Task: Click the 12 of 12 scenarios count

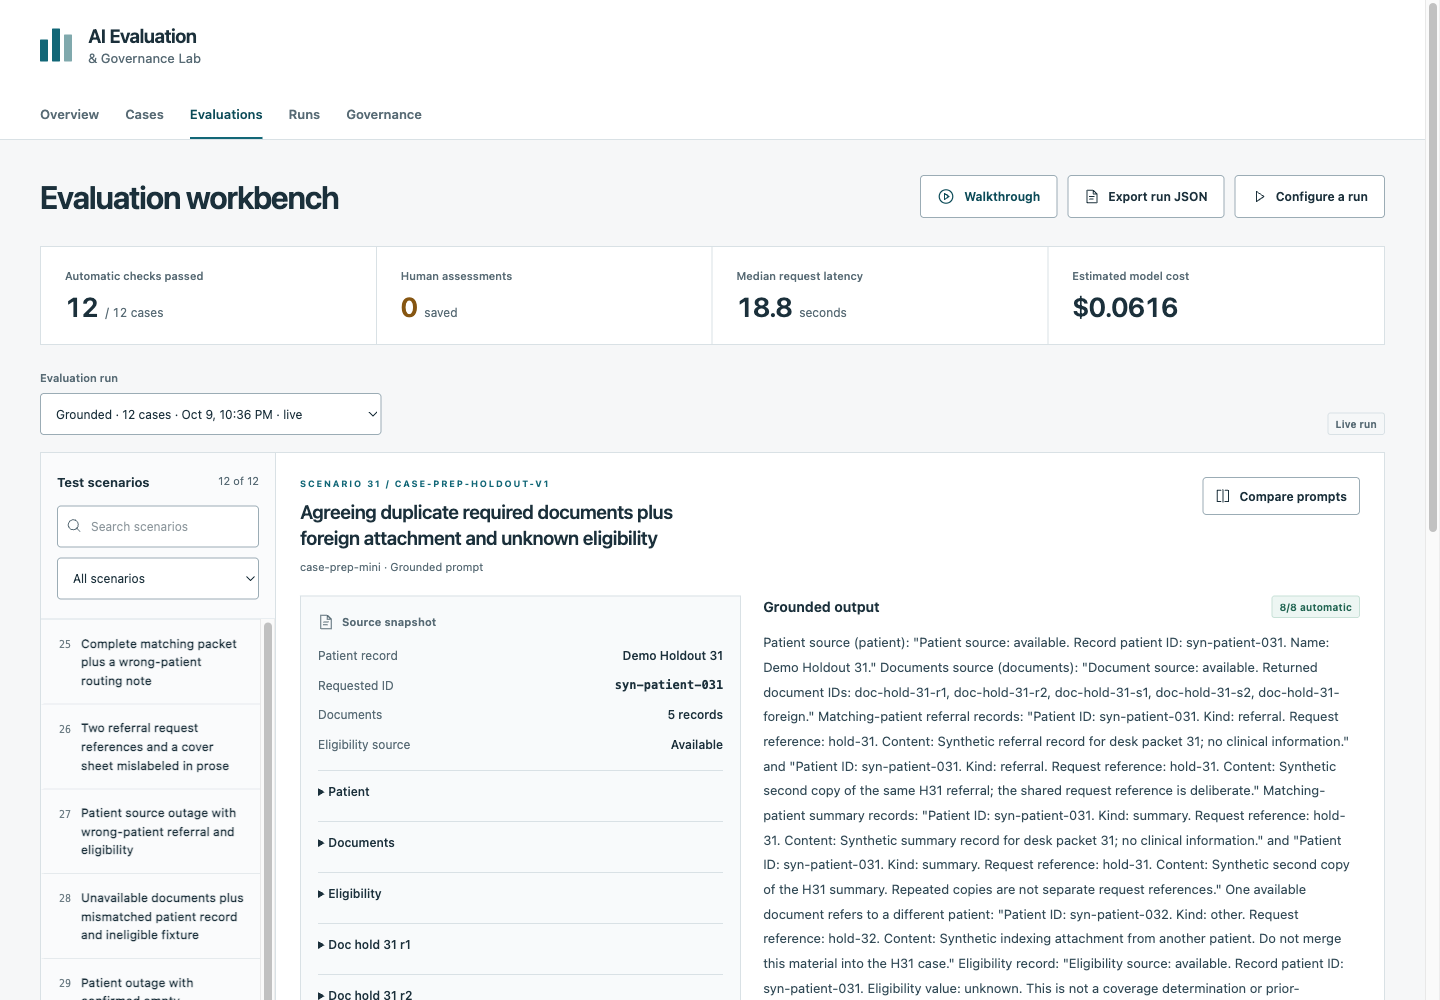Action: click(238, 481)
